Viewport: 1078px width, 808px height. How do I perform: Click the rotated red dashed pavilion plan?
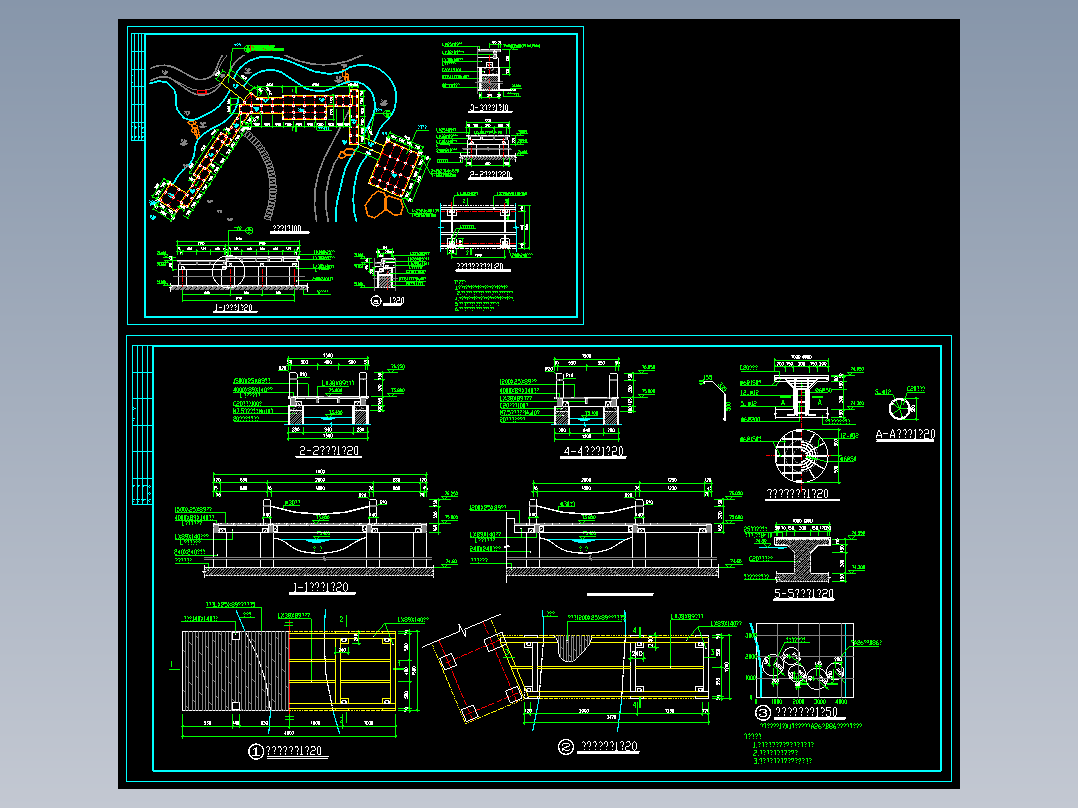point(478,668)
